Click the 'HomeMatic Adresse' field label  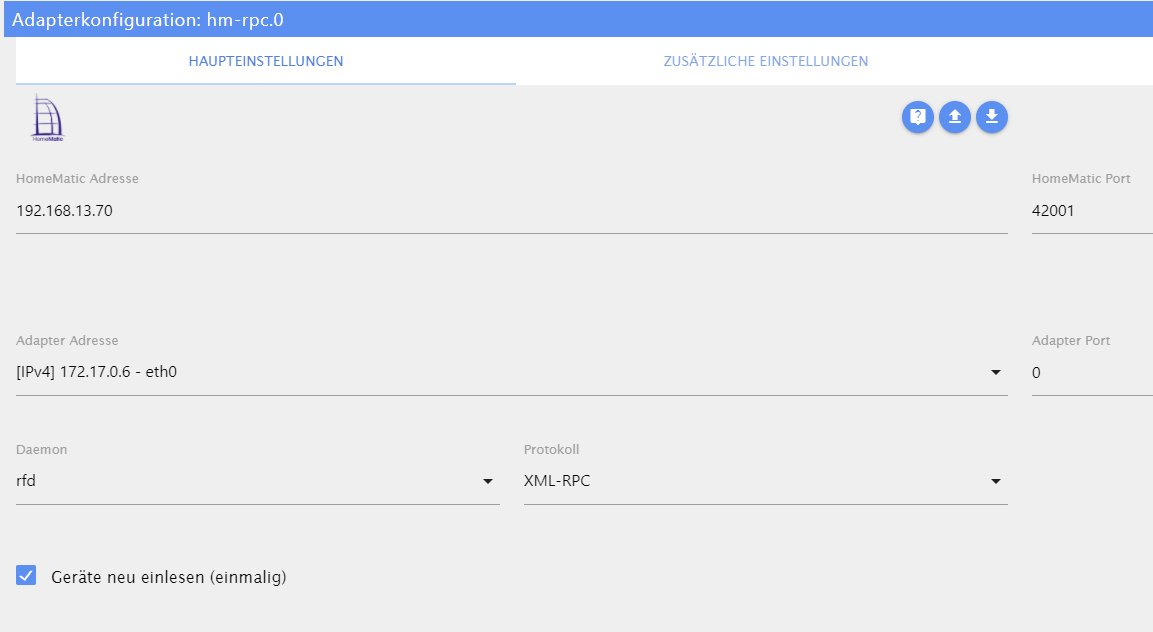pos(77,179)
